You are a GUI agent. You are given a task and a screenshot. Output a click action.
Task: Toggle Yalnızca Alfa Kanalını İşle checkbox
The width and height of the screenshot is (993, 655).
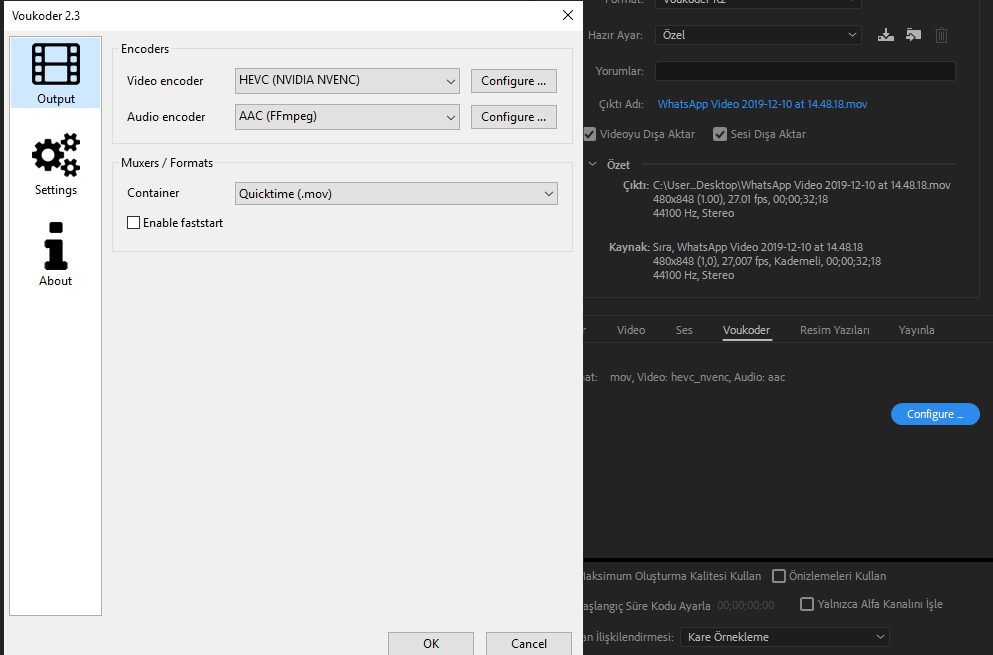click(807, 604)
